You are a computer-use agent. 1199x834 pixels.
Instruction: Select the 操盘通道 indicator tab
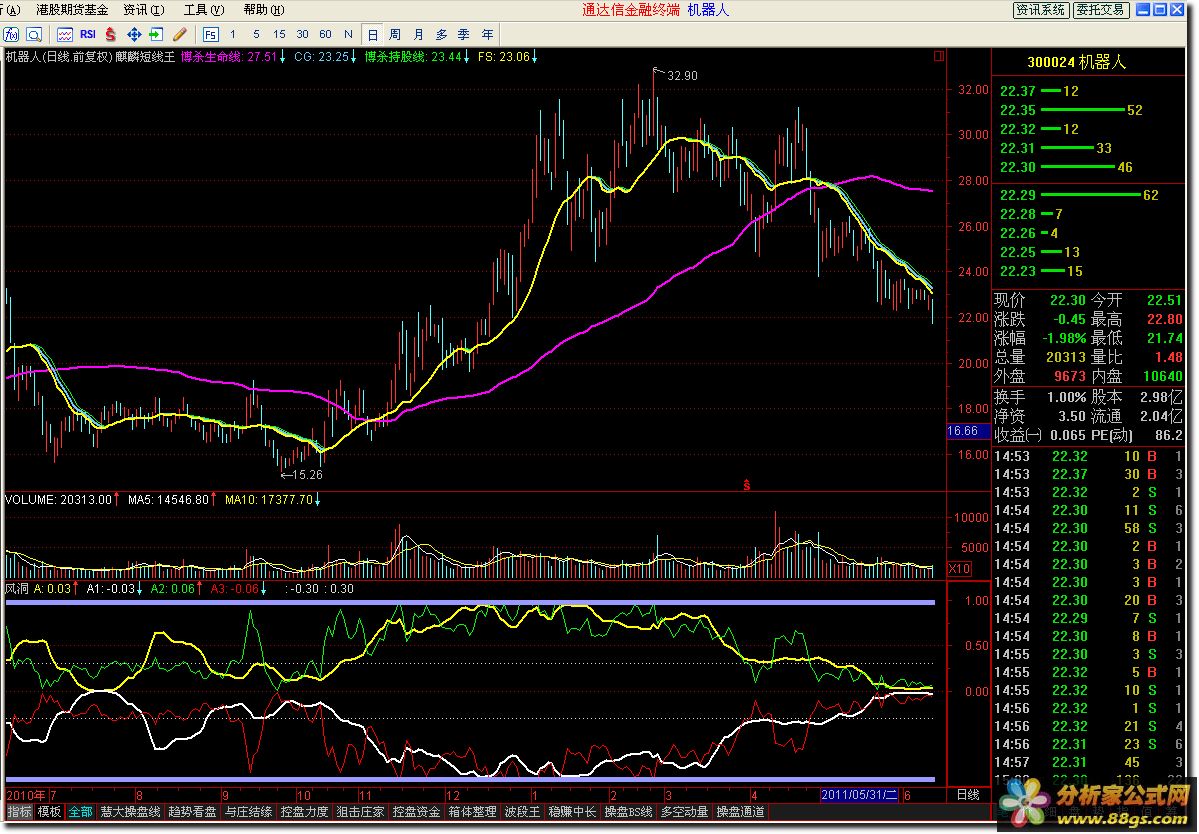click(x=740, y=812)
